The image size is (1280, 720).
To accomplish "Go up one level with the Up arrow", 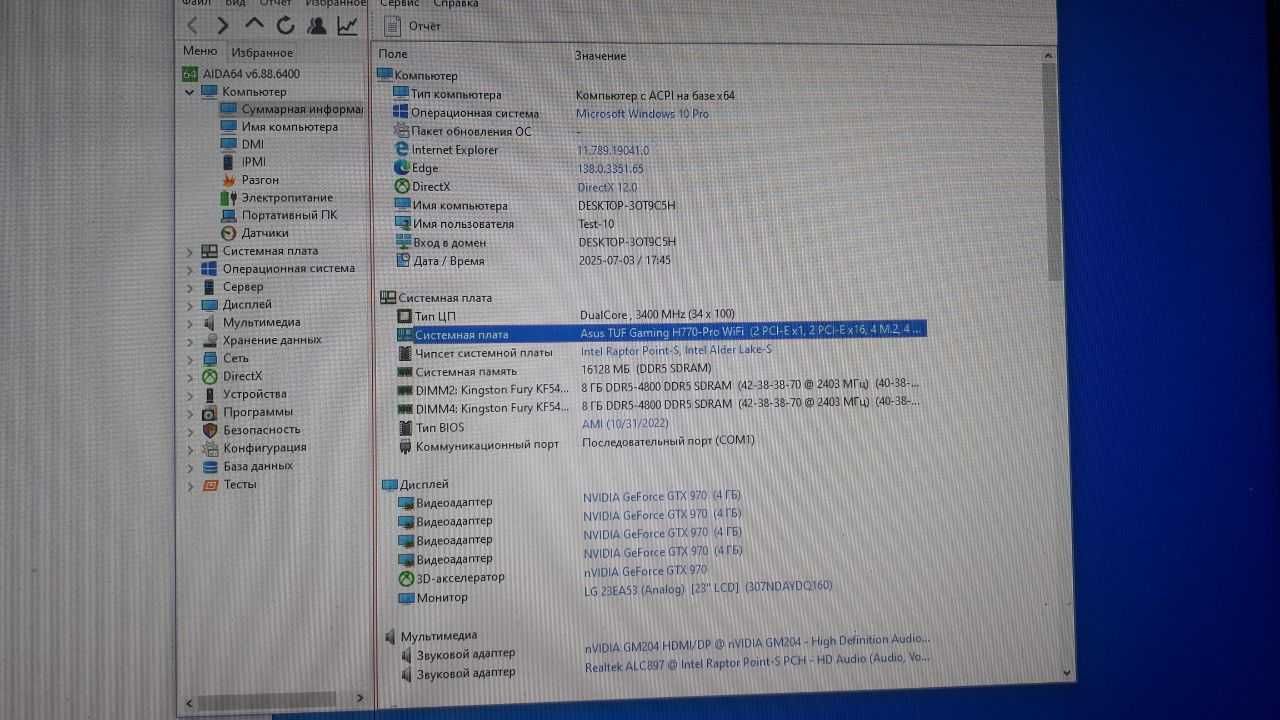I will [254, 25].
